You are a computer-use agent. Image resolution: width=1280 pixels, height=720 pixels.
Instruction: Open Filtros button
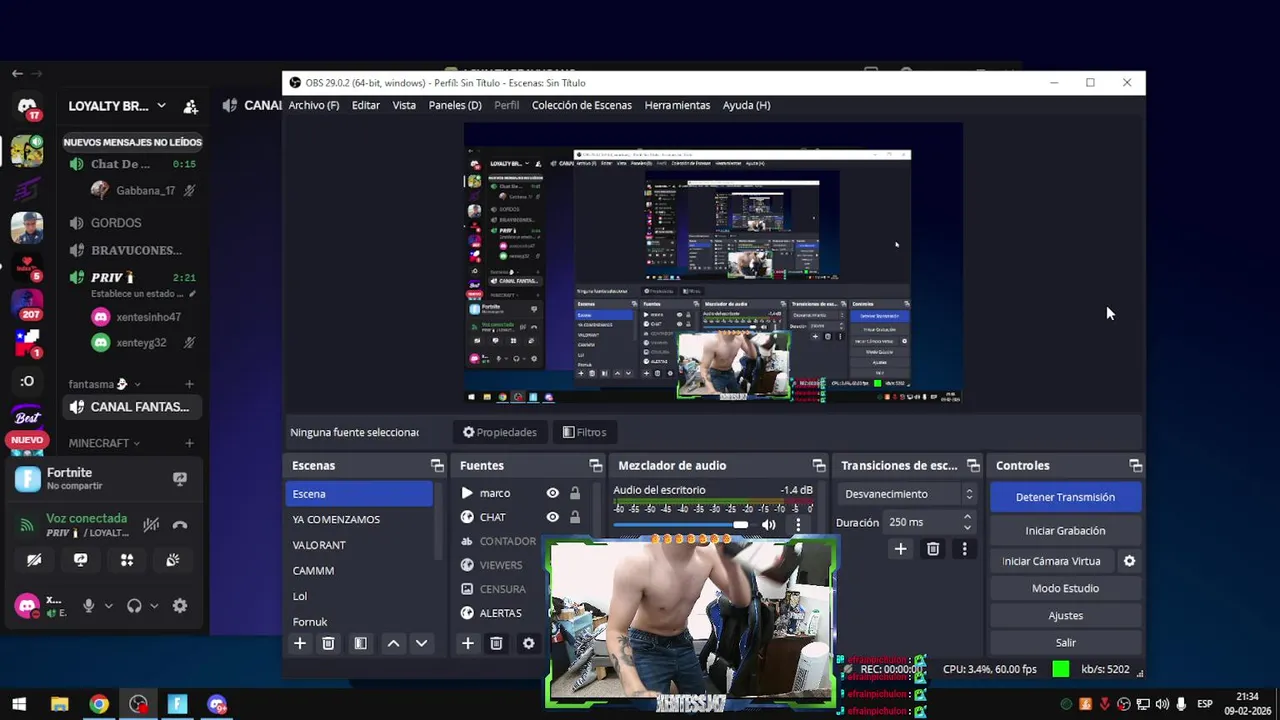[584, 432]
